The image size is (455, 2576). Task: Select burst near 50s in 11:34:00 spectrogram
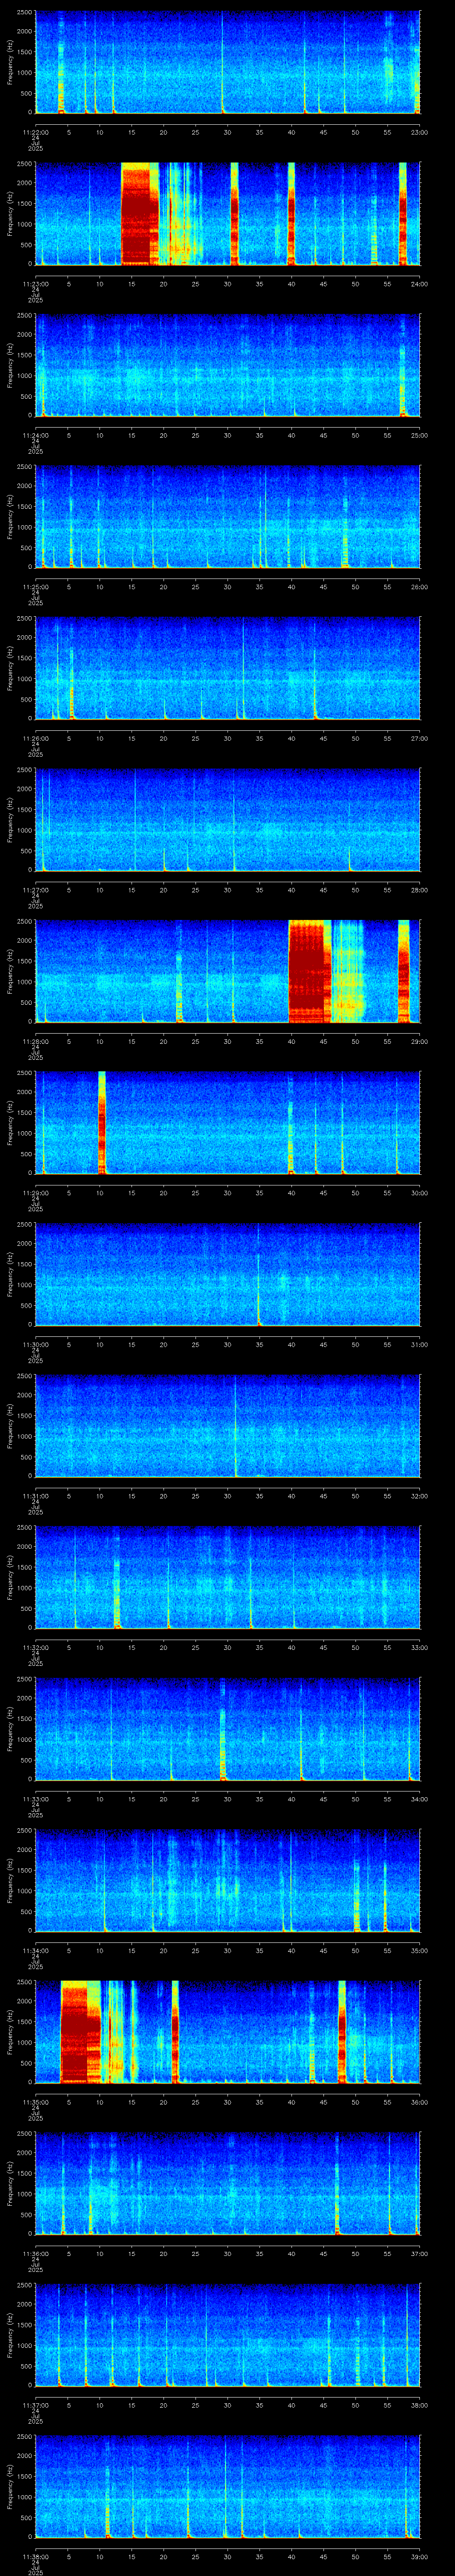(x=357, y=1895)
